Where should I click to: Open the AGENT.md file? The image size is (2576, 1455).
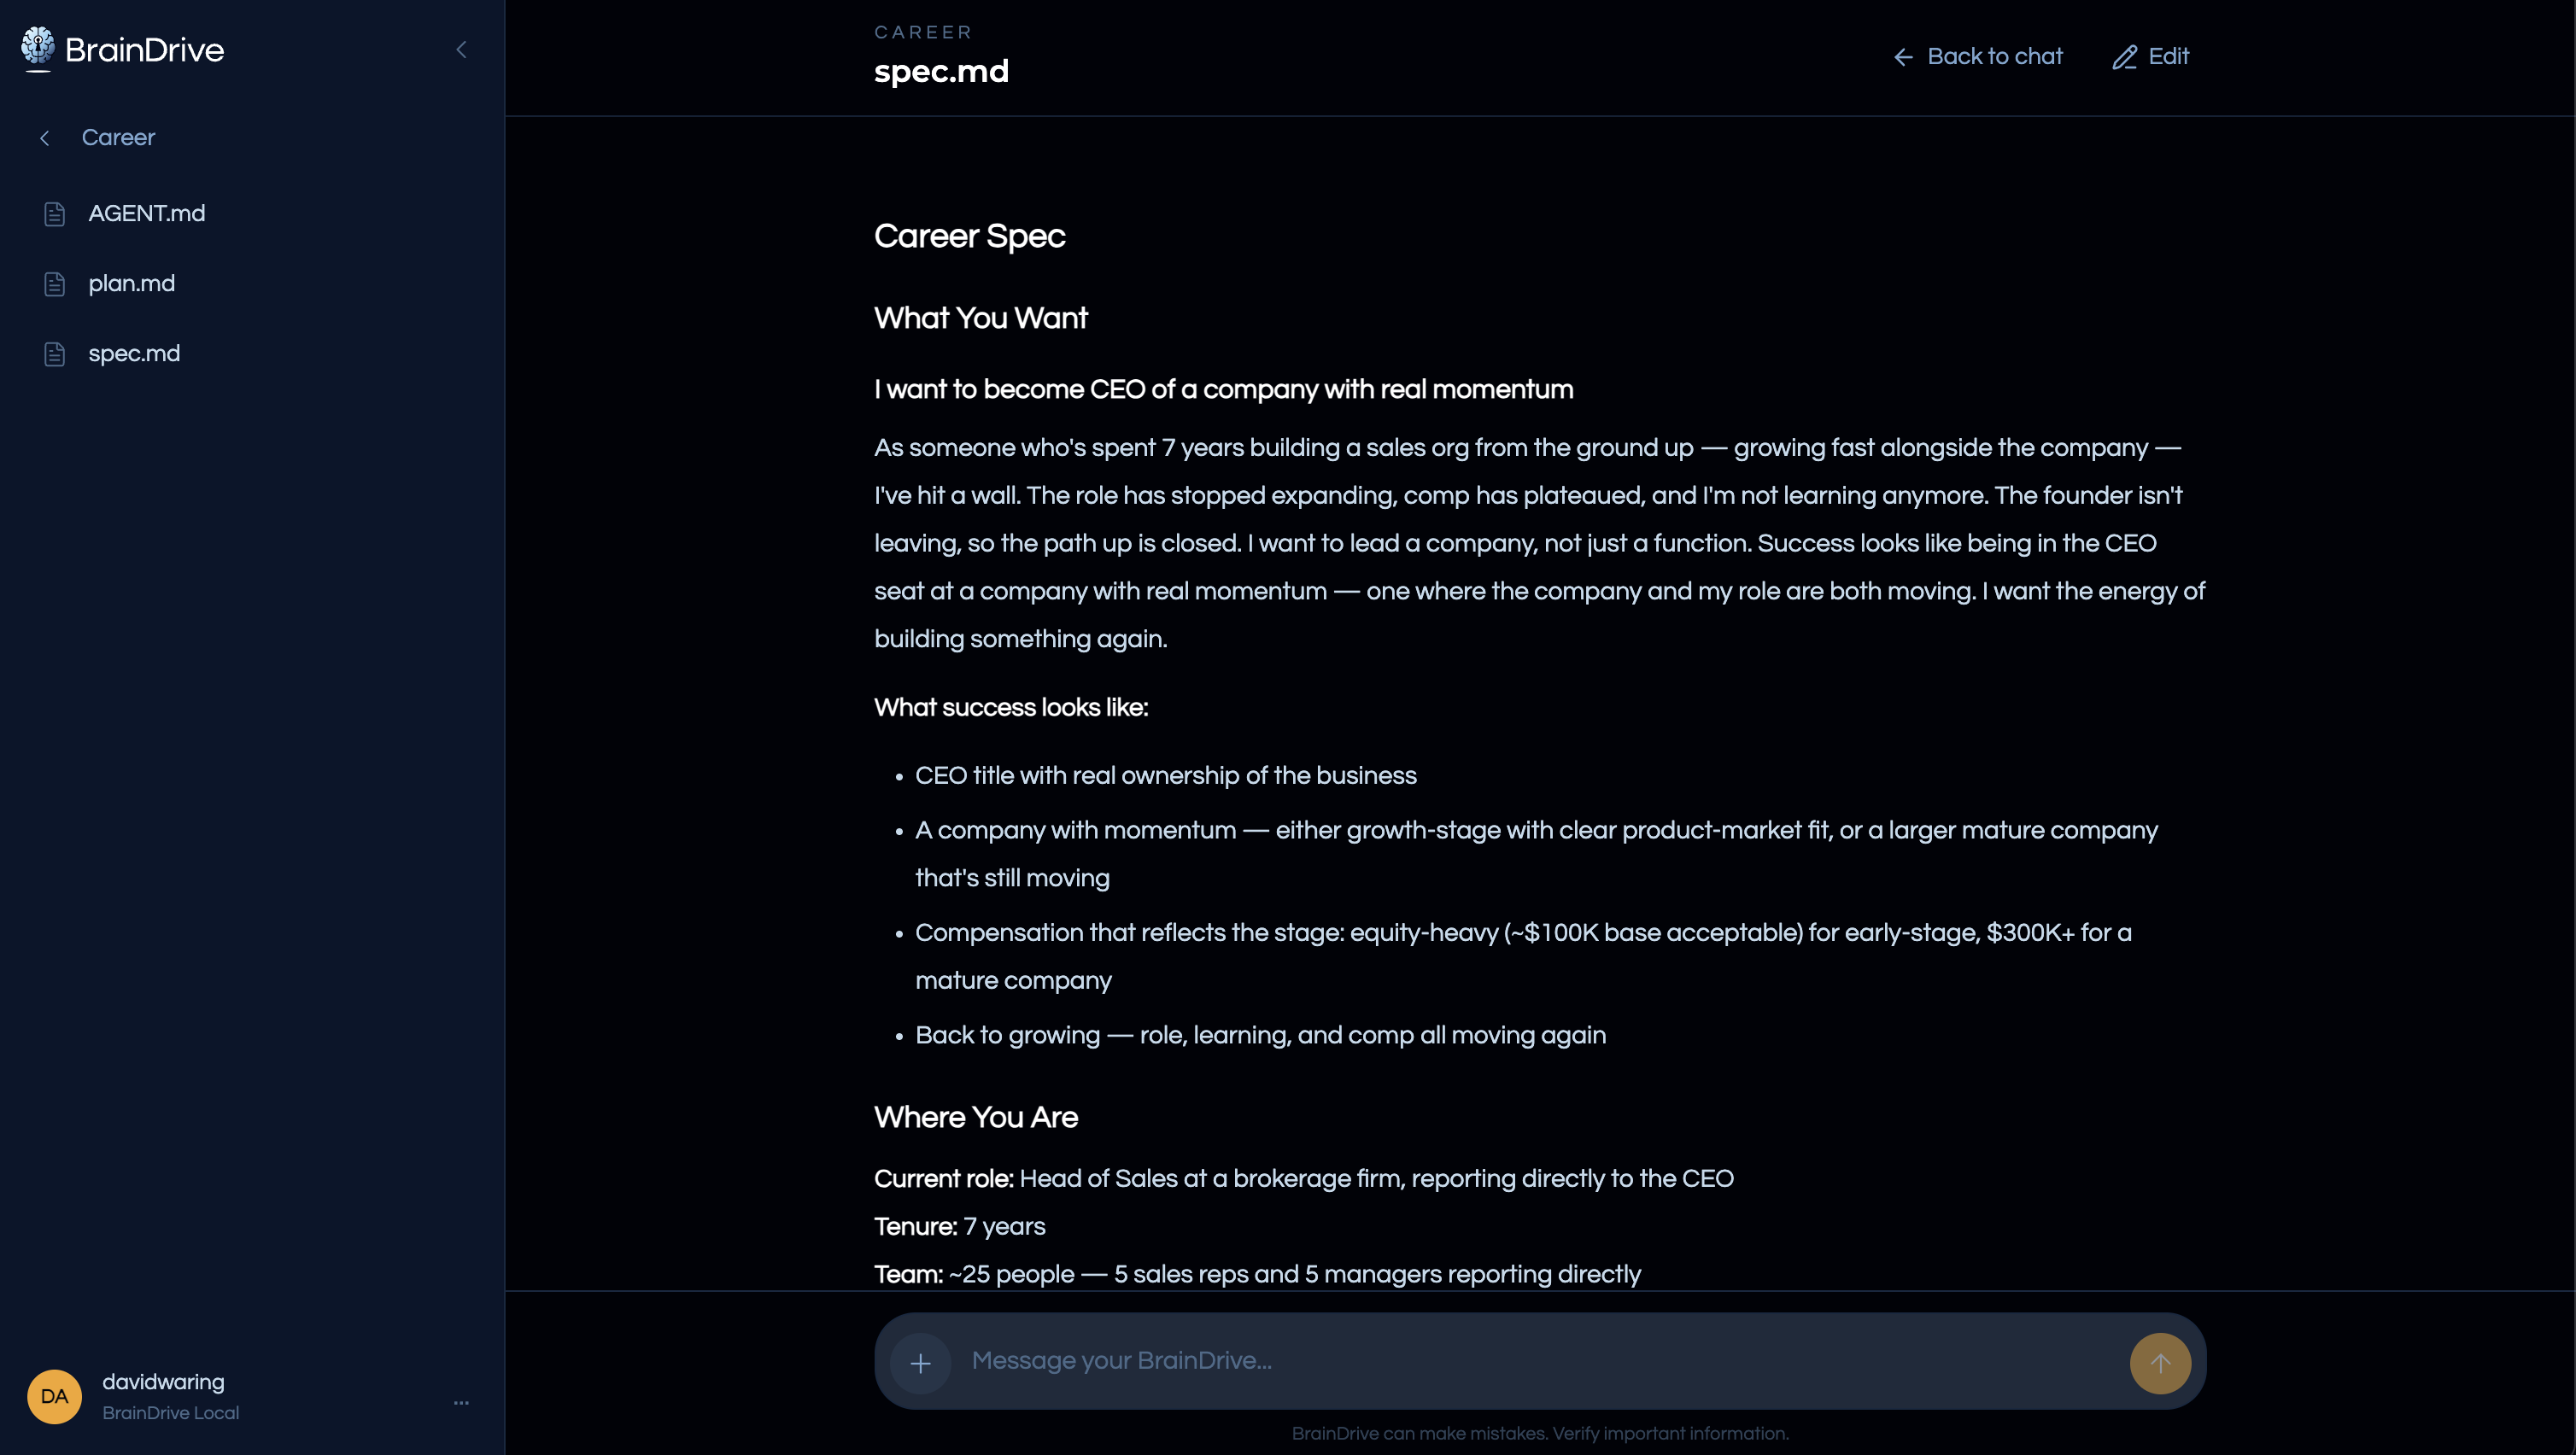coord(146,213)
